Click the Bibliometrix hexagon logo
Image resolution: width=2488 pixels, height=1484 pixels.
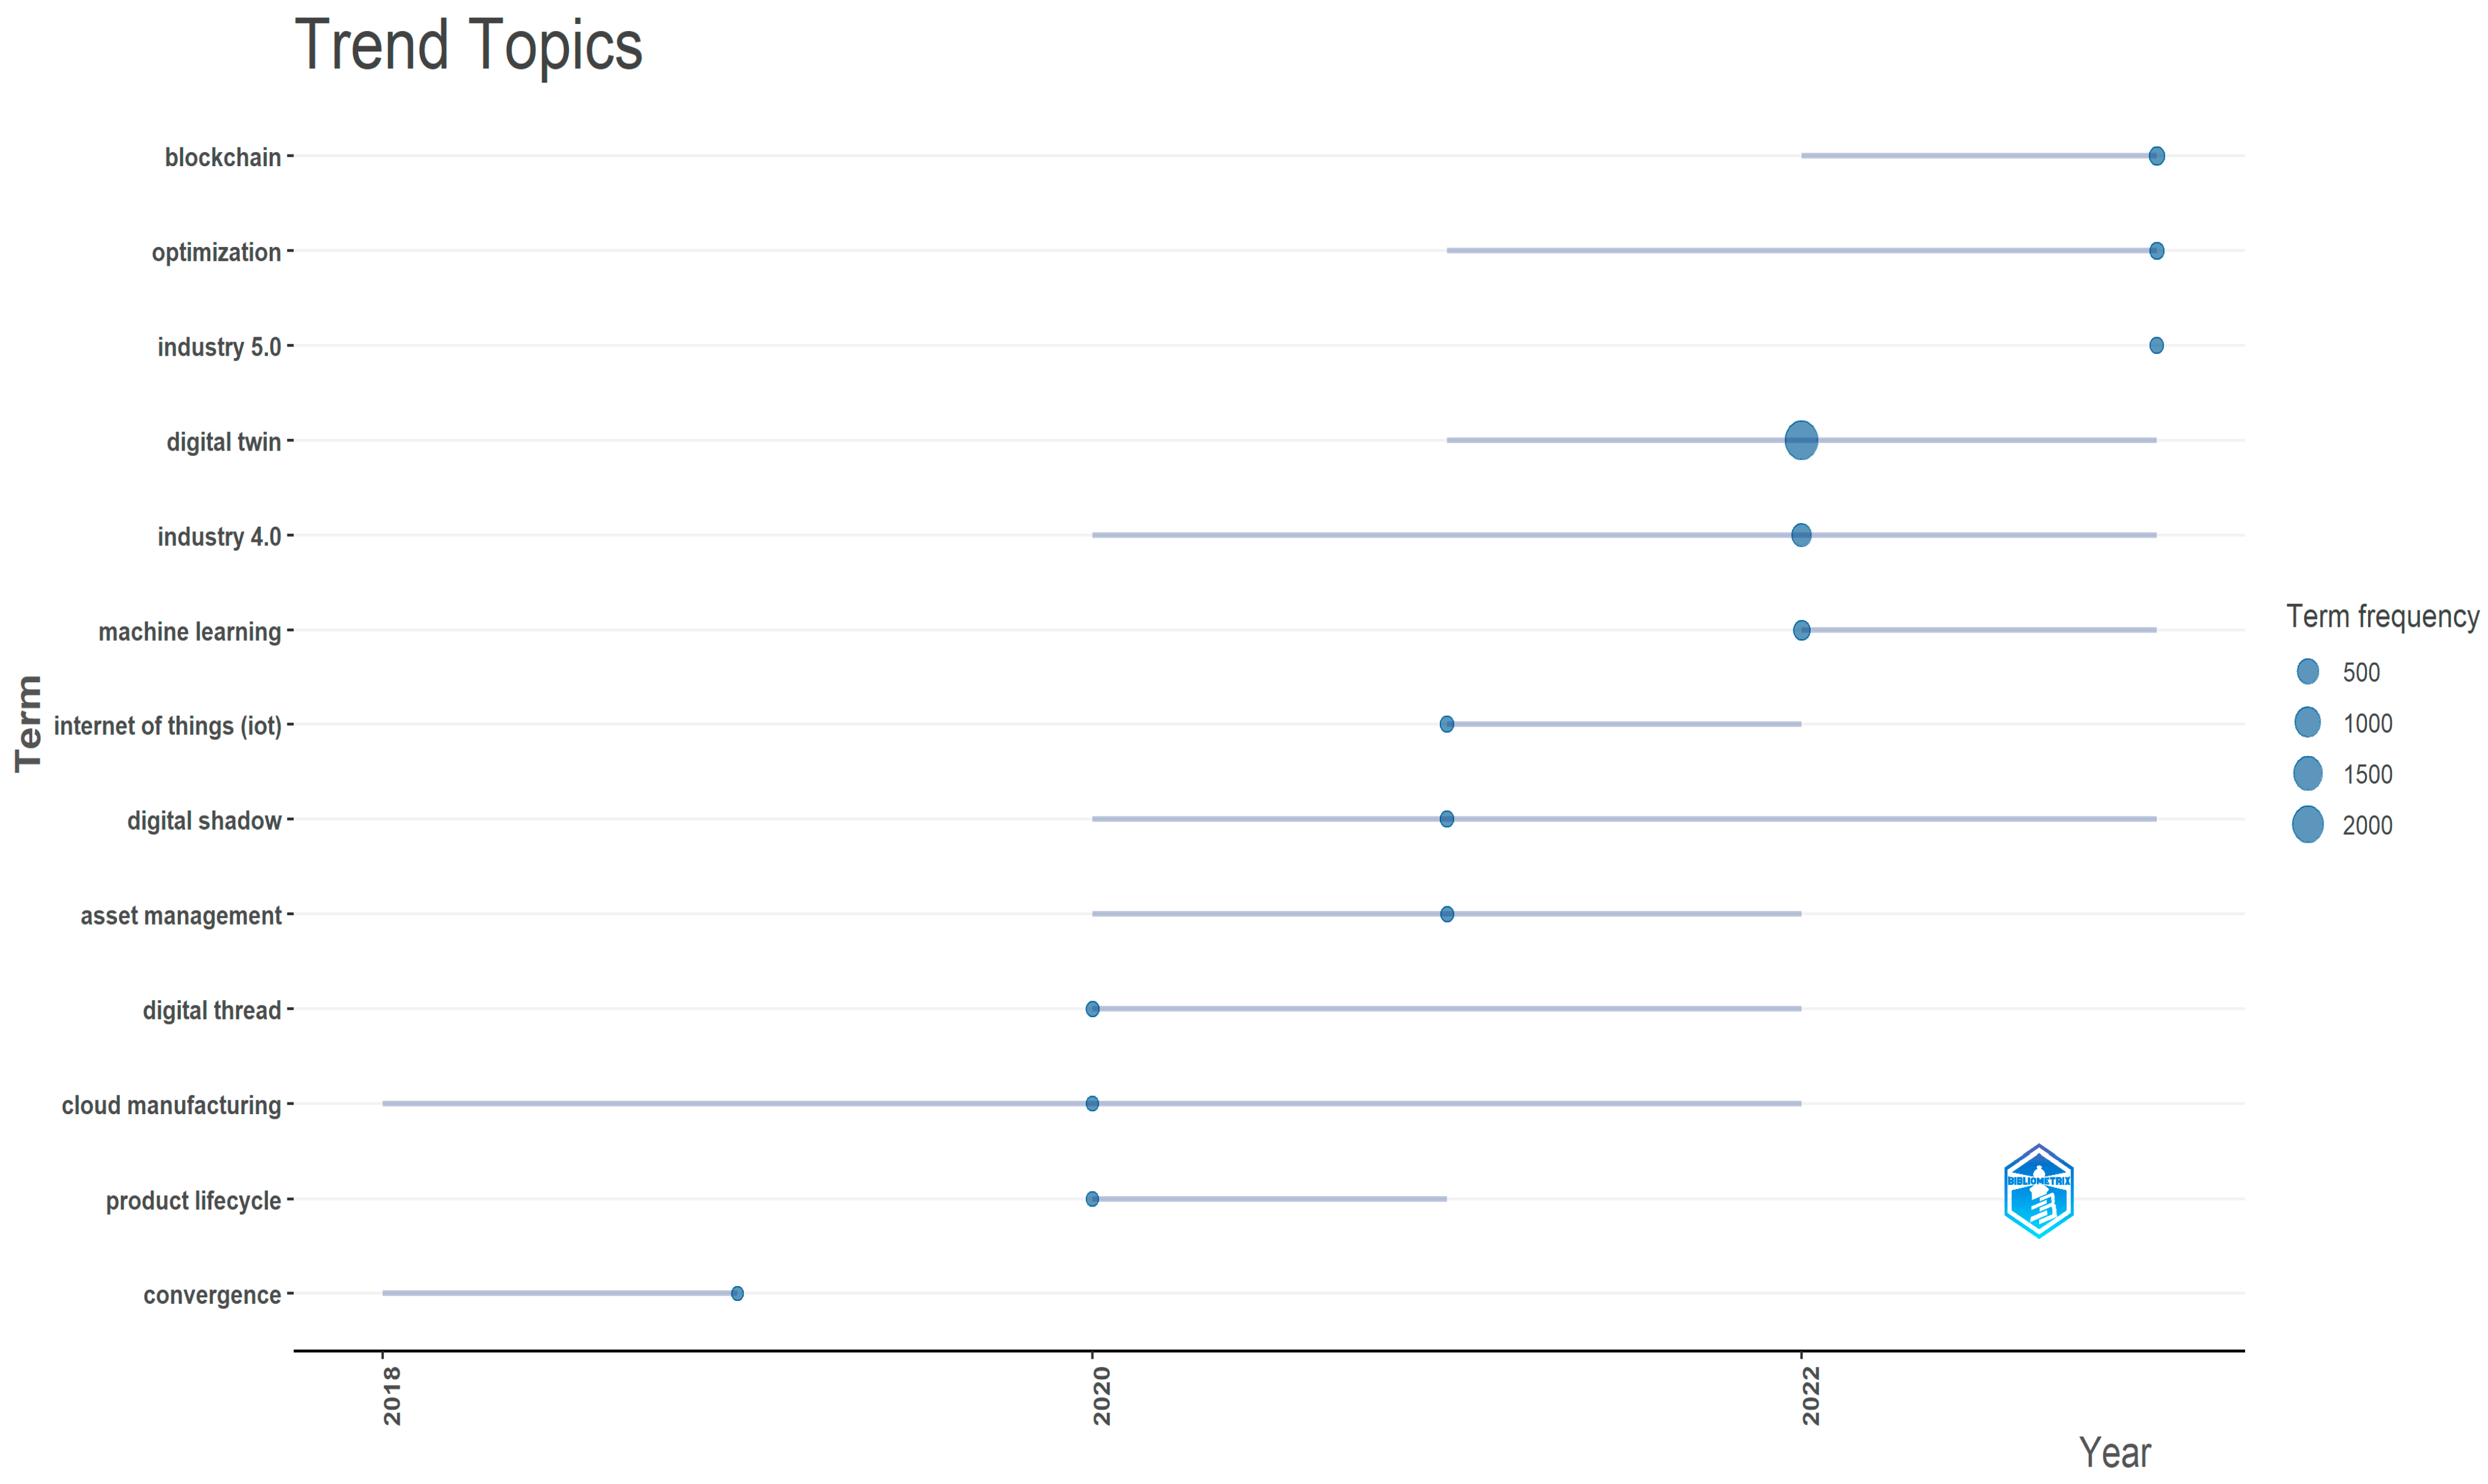2038,1191
